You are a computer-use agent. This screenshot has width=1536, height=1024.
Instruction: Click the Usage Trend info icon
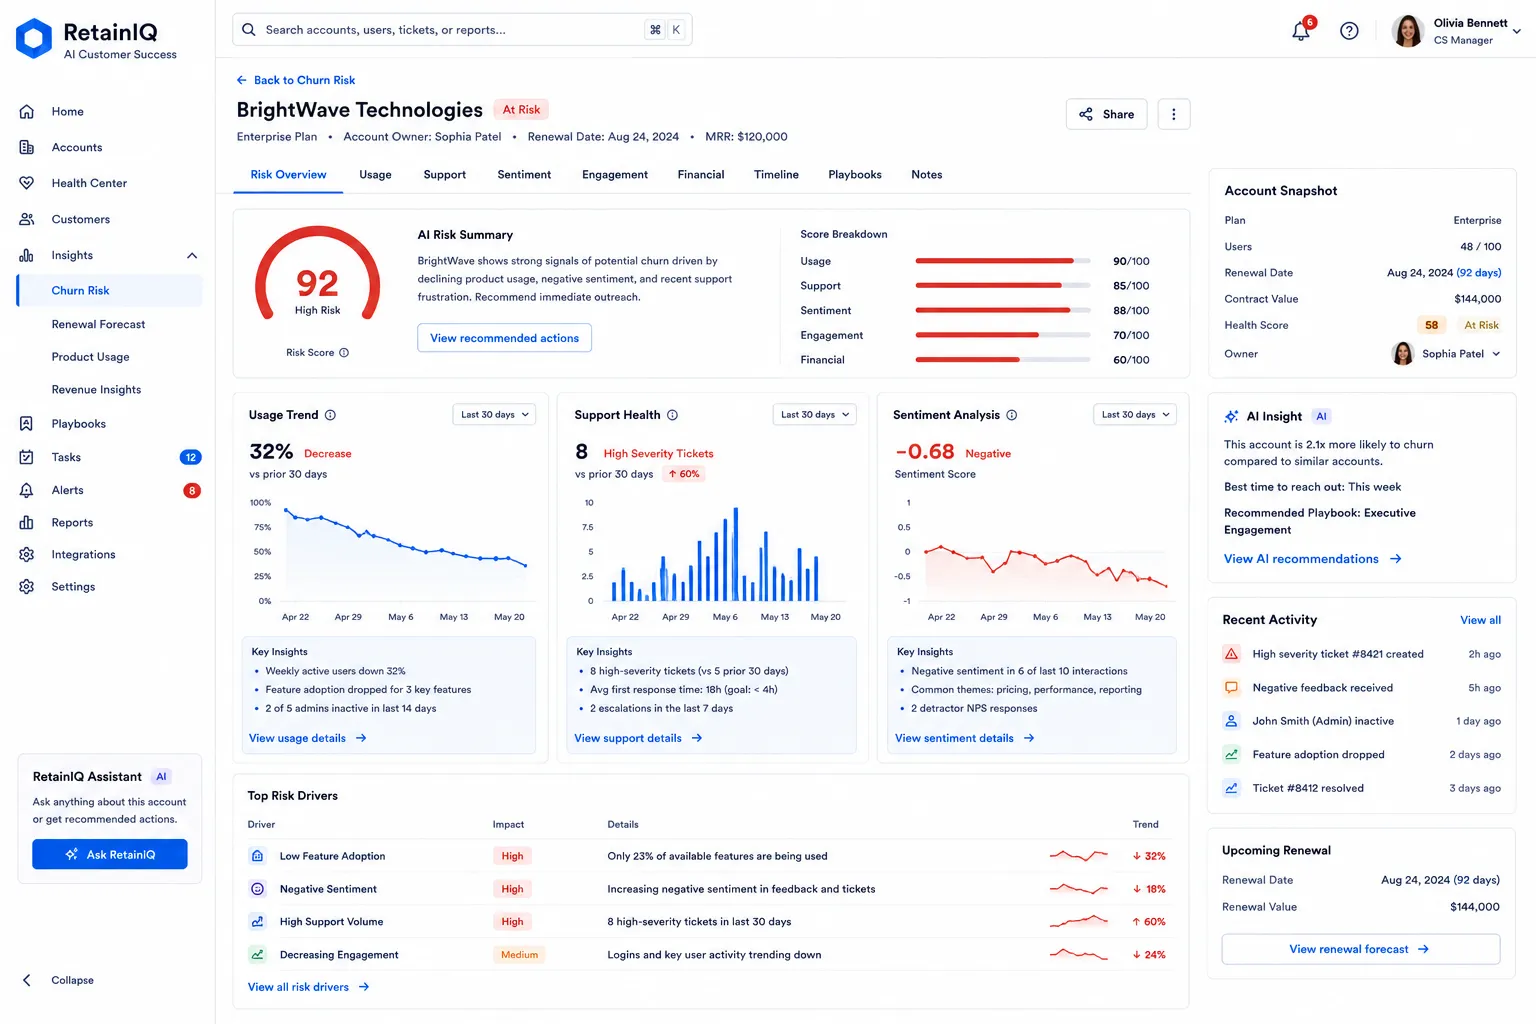[x=330, y=415]
